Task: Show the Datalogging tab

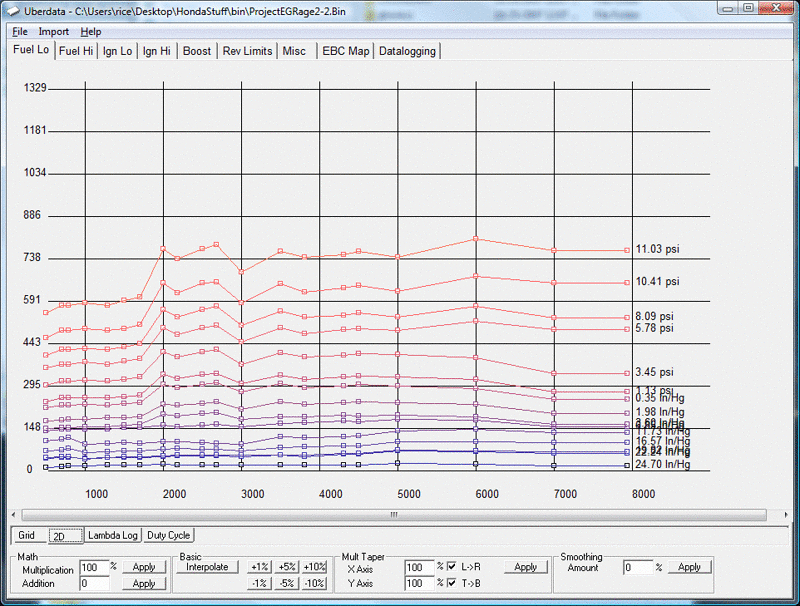Action: [407, 51]
